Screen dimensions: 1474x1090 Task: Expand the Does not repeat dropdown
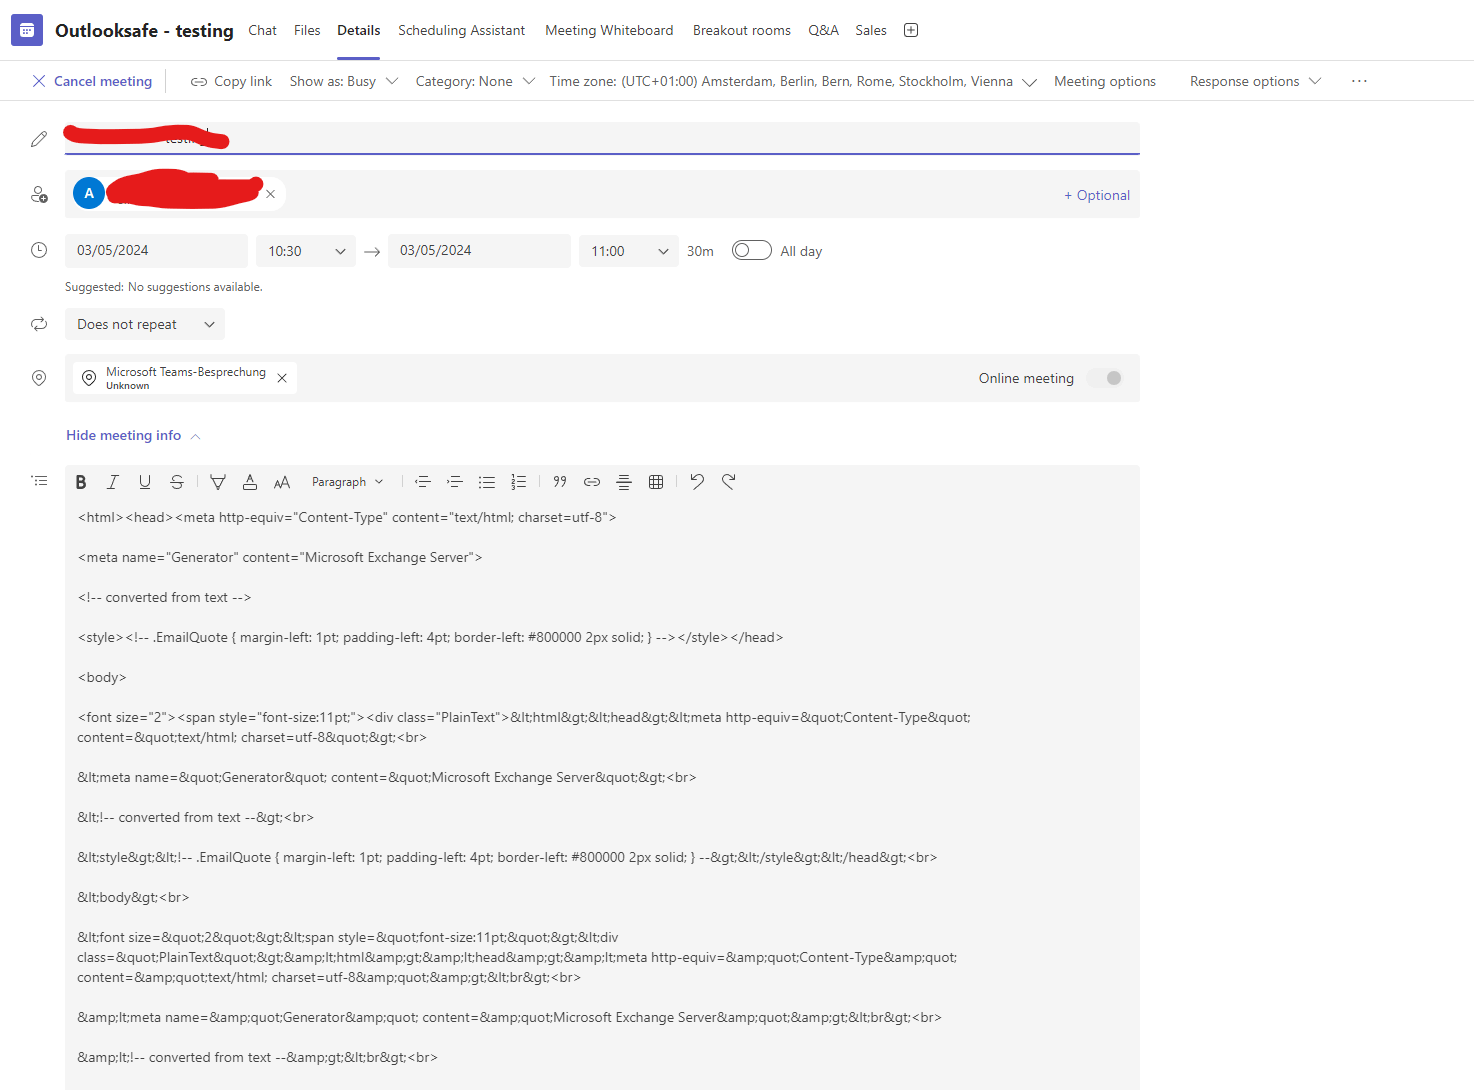pos(145,324)
